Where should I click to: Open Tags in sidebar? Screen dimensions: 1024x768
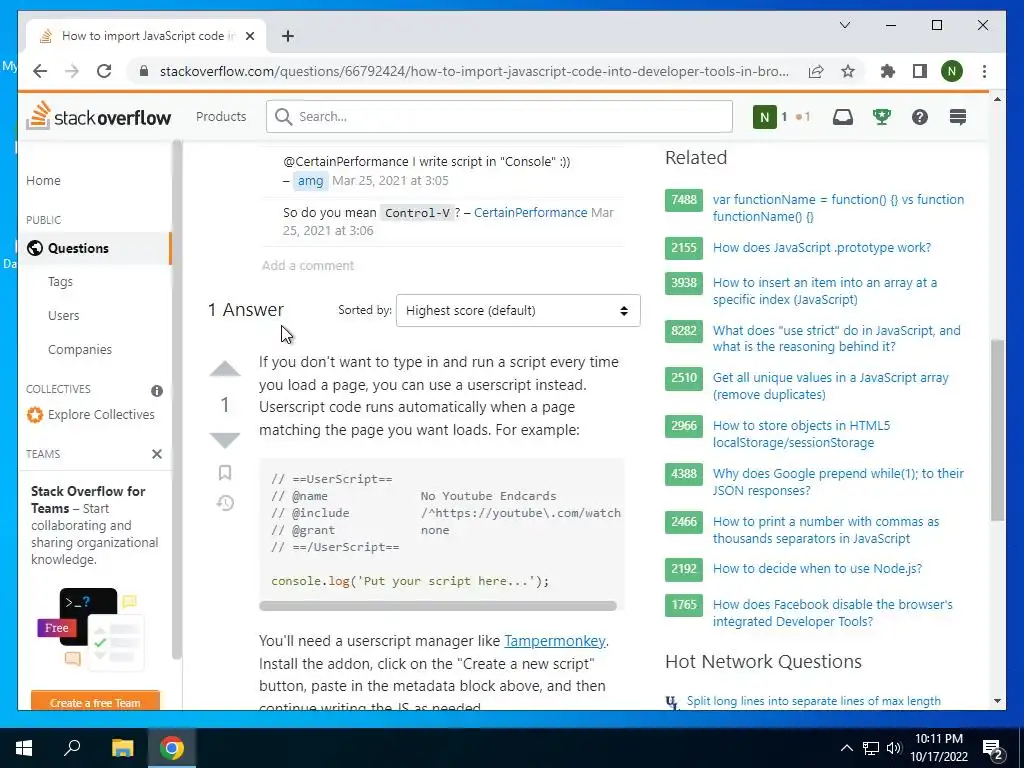tap(60, 281)
